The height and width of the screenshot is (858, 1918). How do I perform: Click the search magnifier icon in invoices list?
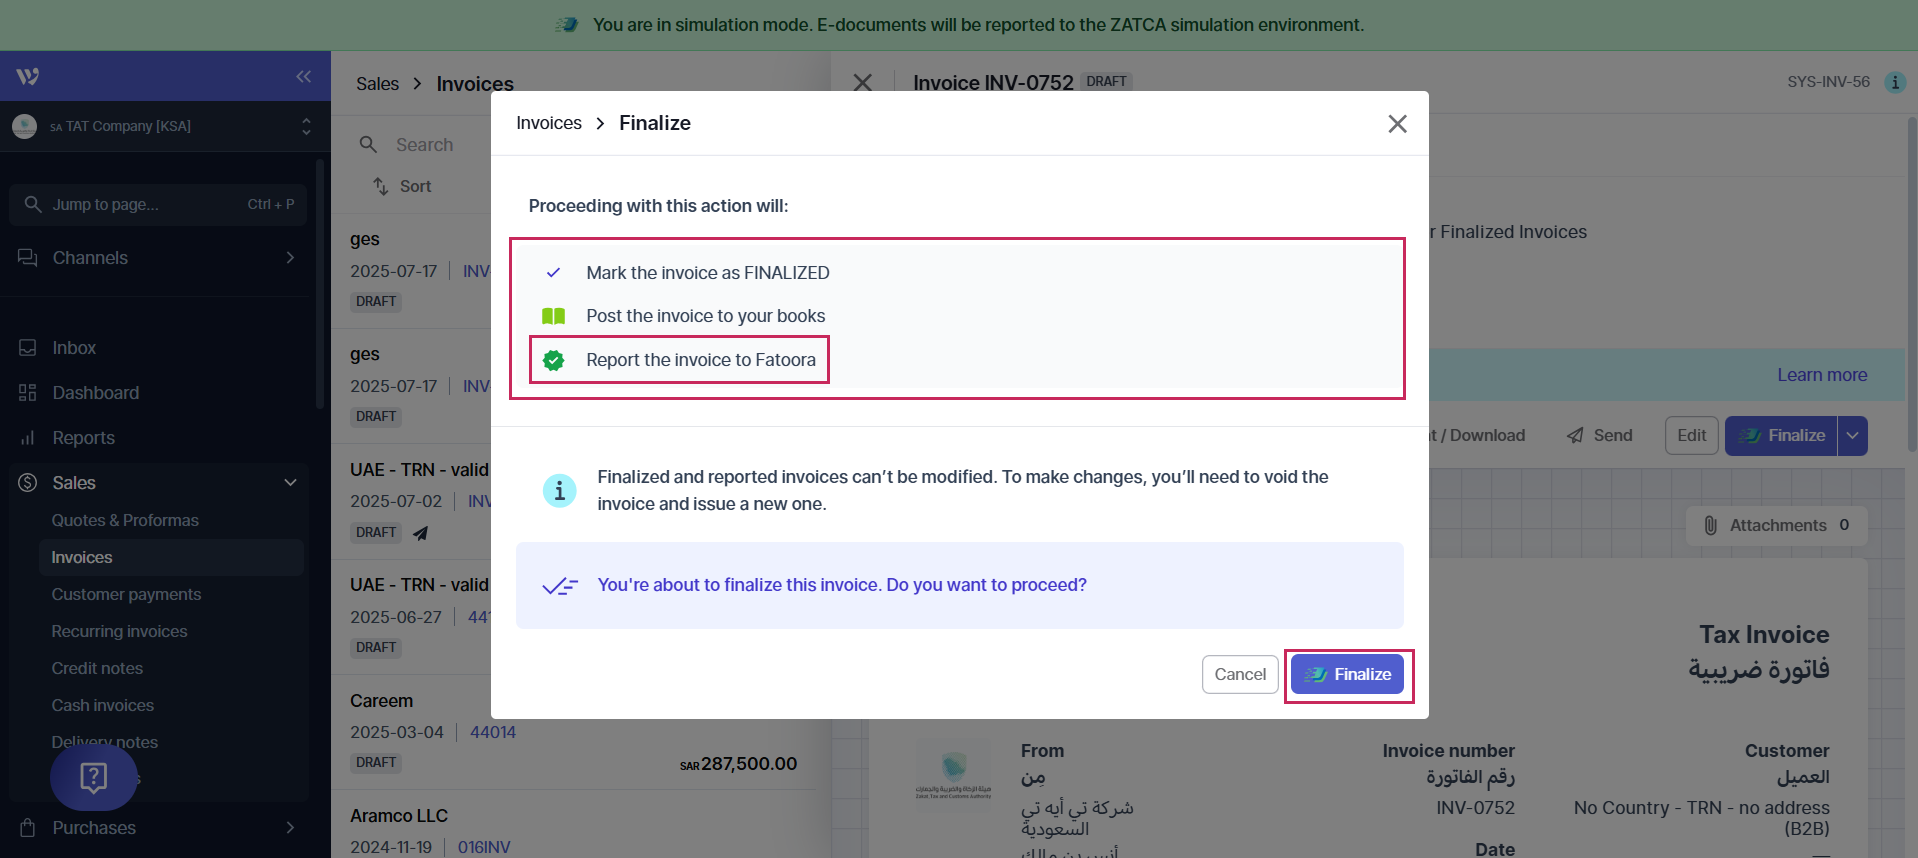369,145
